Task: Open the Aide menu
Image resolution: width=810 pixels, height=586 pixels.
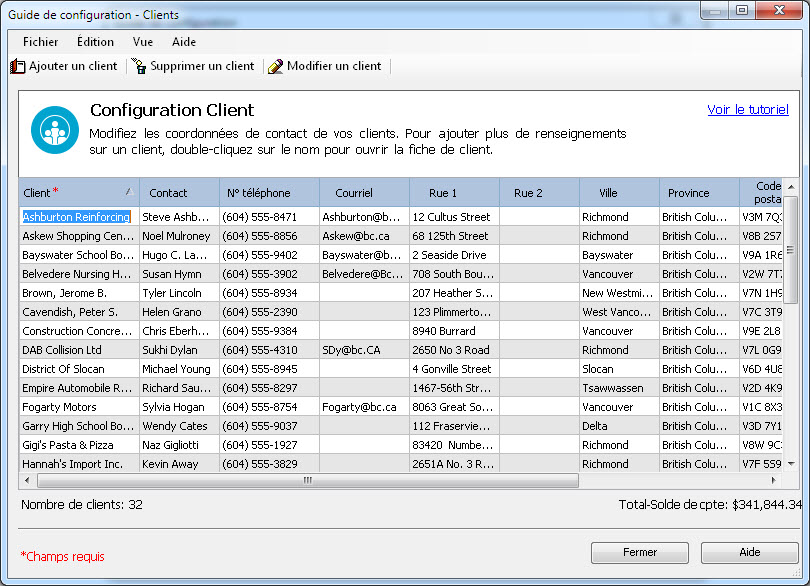Action: [184, 42]
